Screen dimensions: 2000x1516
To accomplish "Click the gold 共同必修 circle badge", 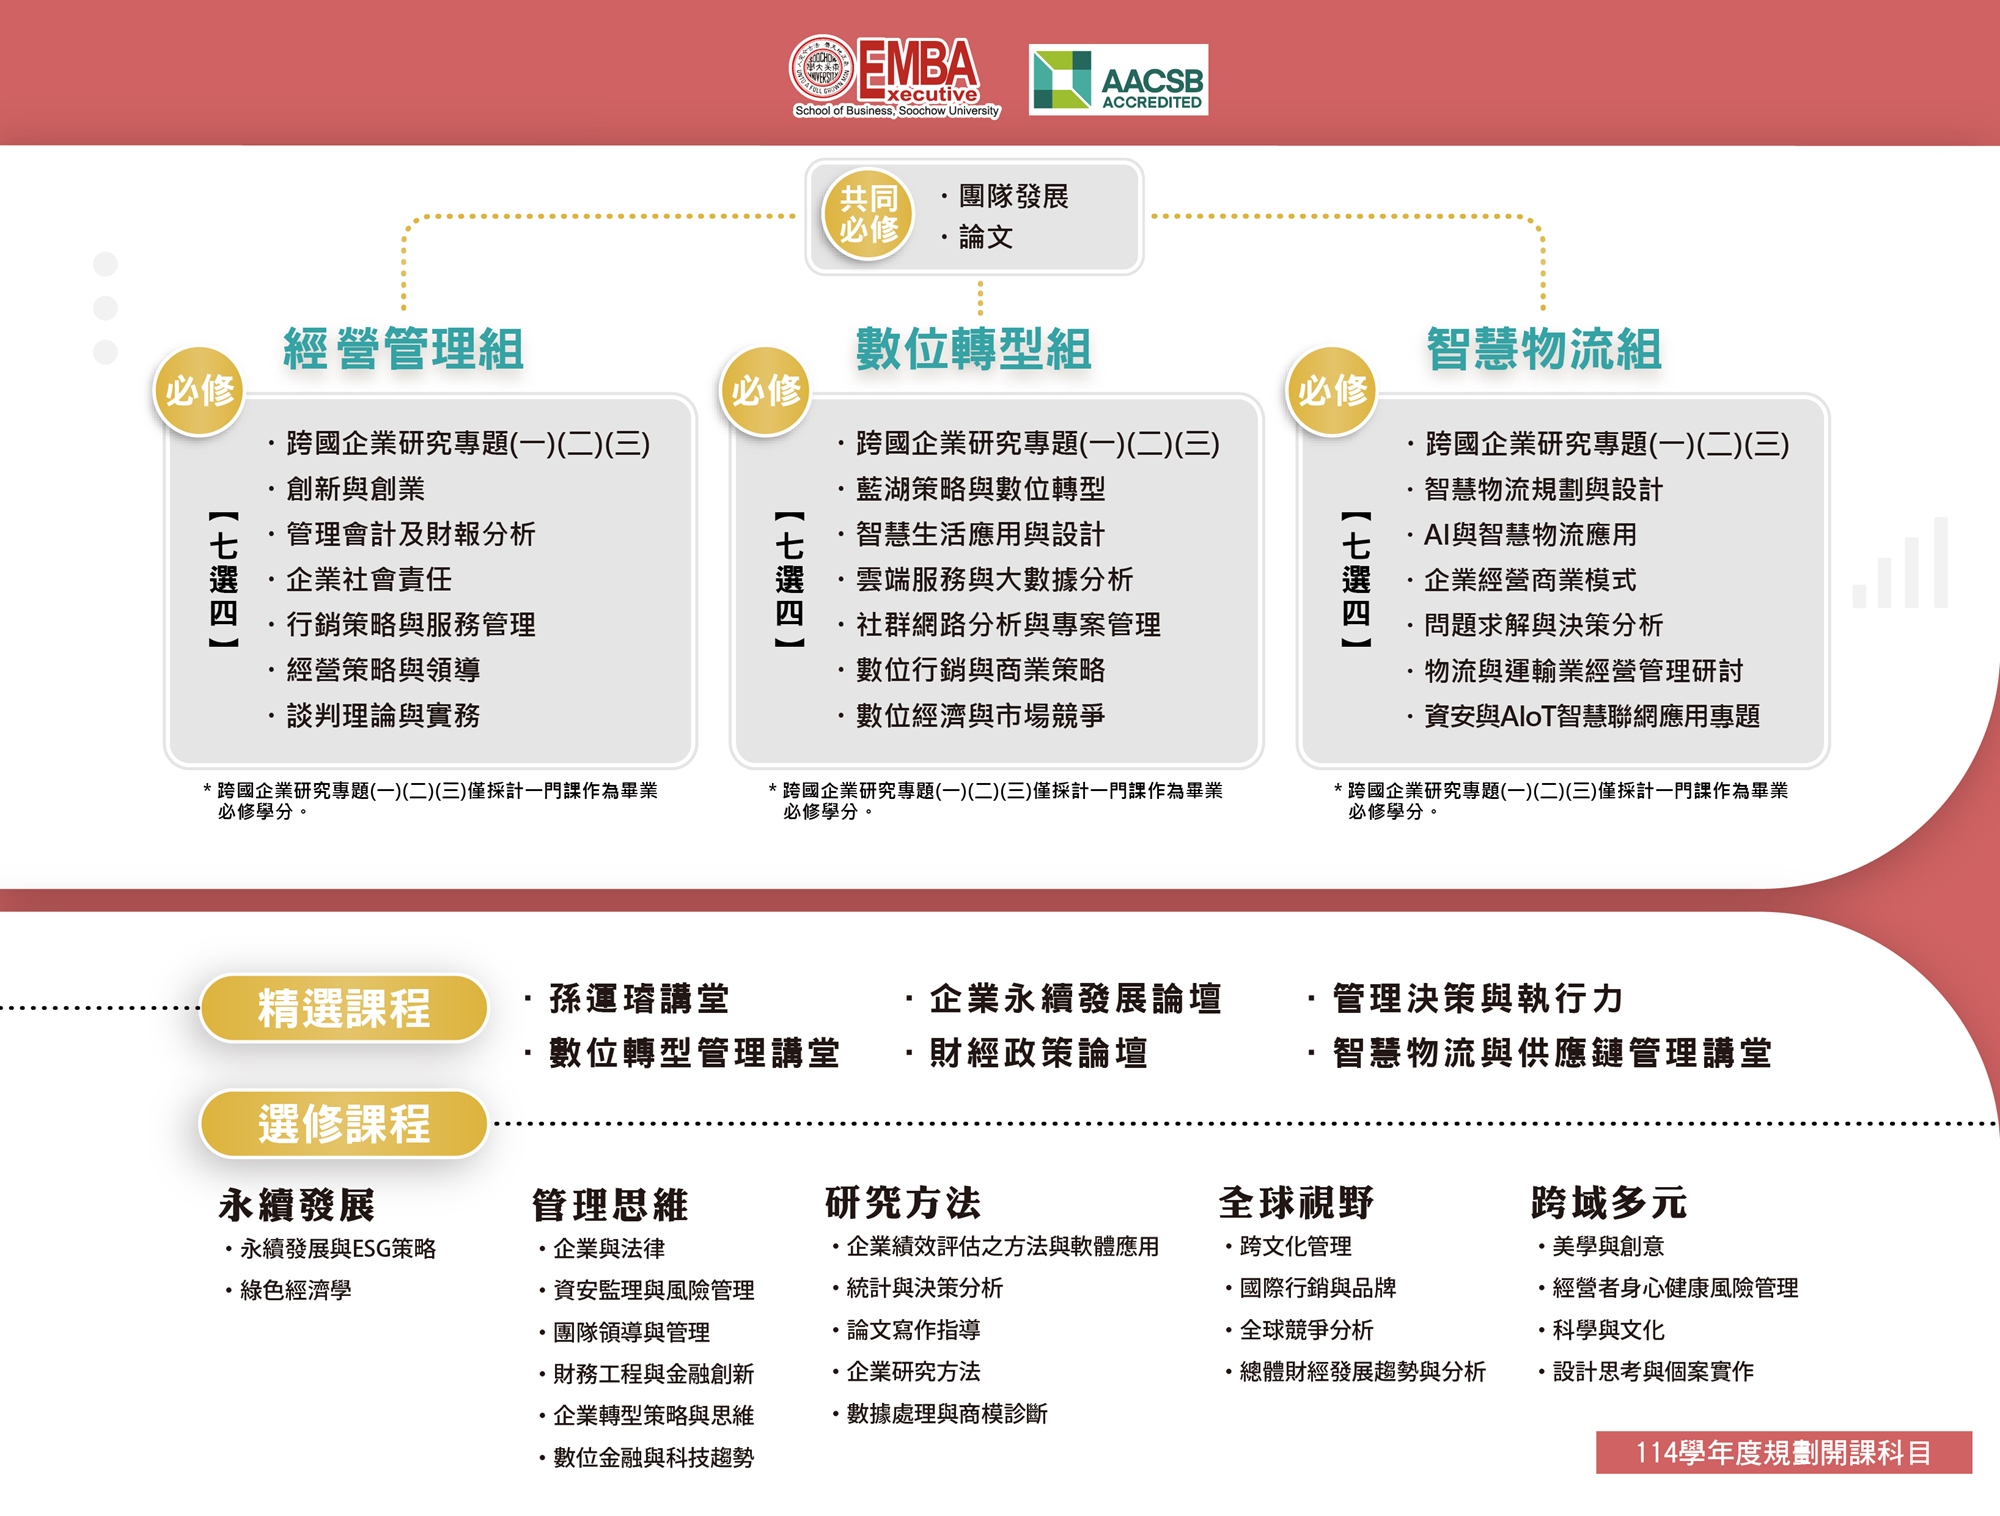I will click(x=868, y=214).
